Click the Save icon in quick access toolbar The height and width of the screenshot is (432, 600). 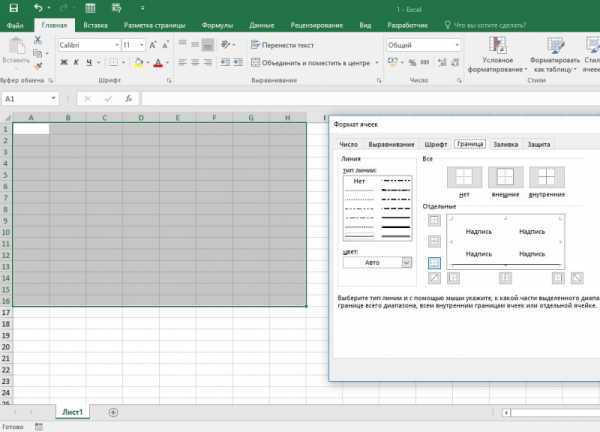tap(13, 8)
